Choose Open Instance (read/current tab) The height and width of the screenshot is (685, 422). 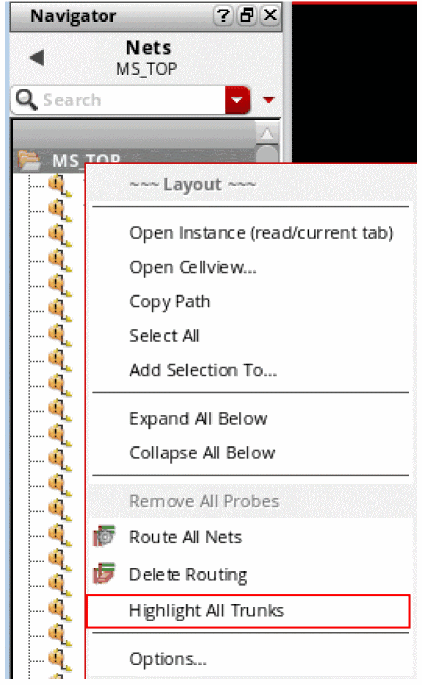tap(261, 233)
